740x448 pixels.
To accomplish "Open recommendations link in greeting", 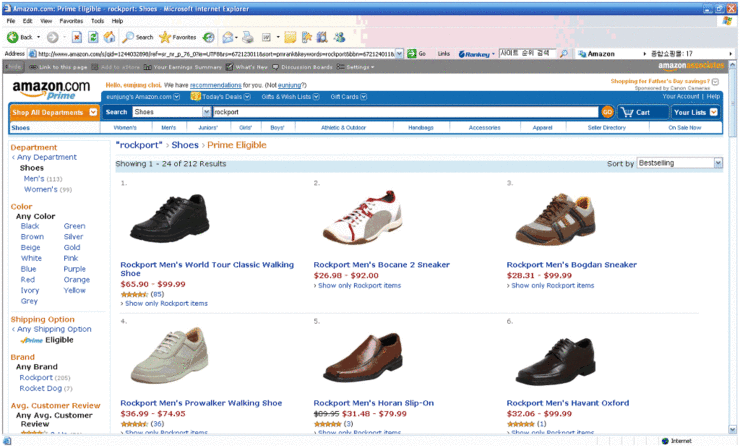I will [215, 85].
